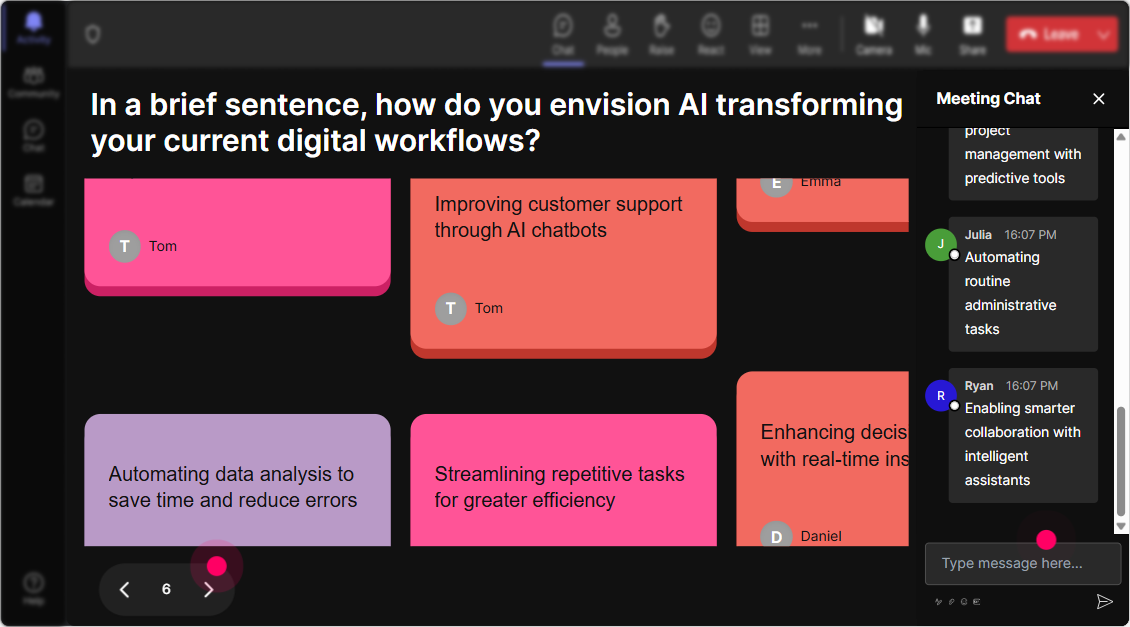Open Chat in the left sidebar
Viewport: 1130px width, 627px height.
pos(34,135)
